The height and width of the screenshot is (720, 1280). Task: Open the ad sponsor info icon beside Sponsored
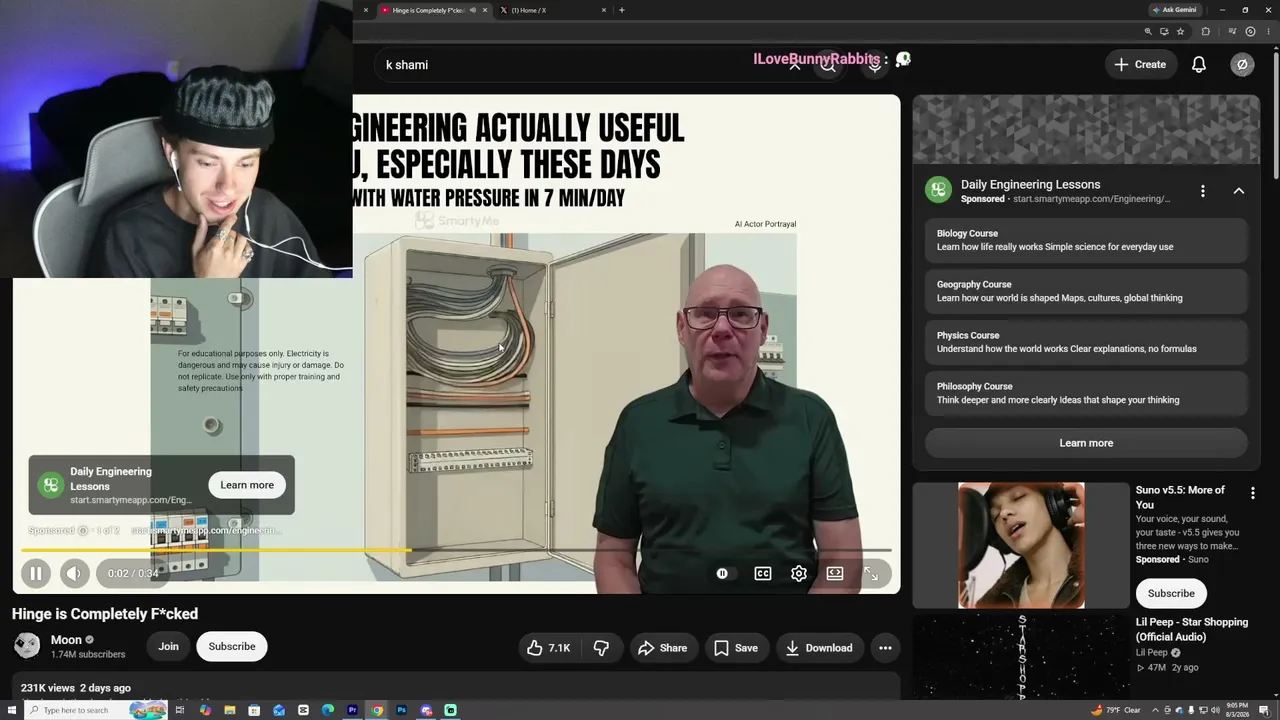click(x=83, y=531)
